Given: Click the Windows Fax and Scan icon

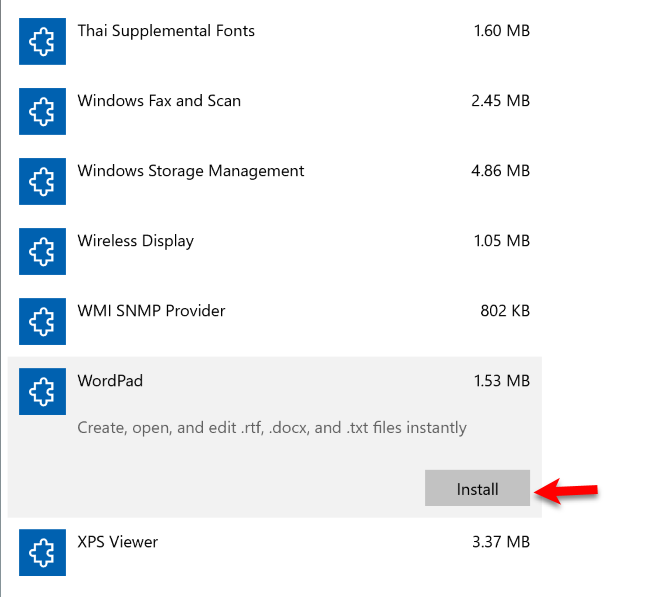Looking at the screenshot, I should (42, 111).
